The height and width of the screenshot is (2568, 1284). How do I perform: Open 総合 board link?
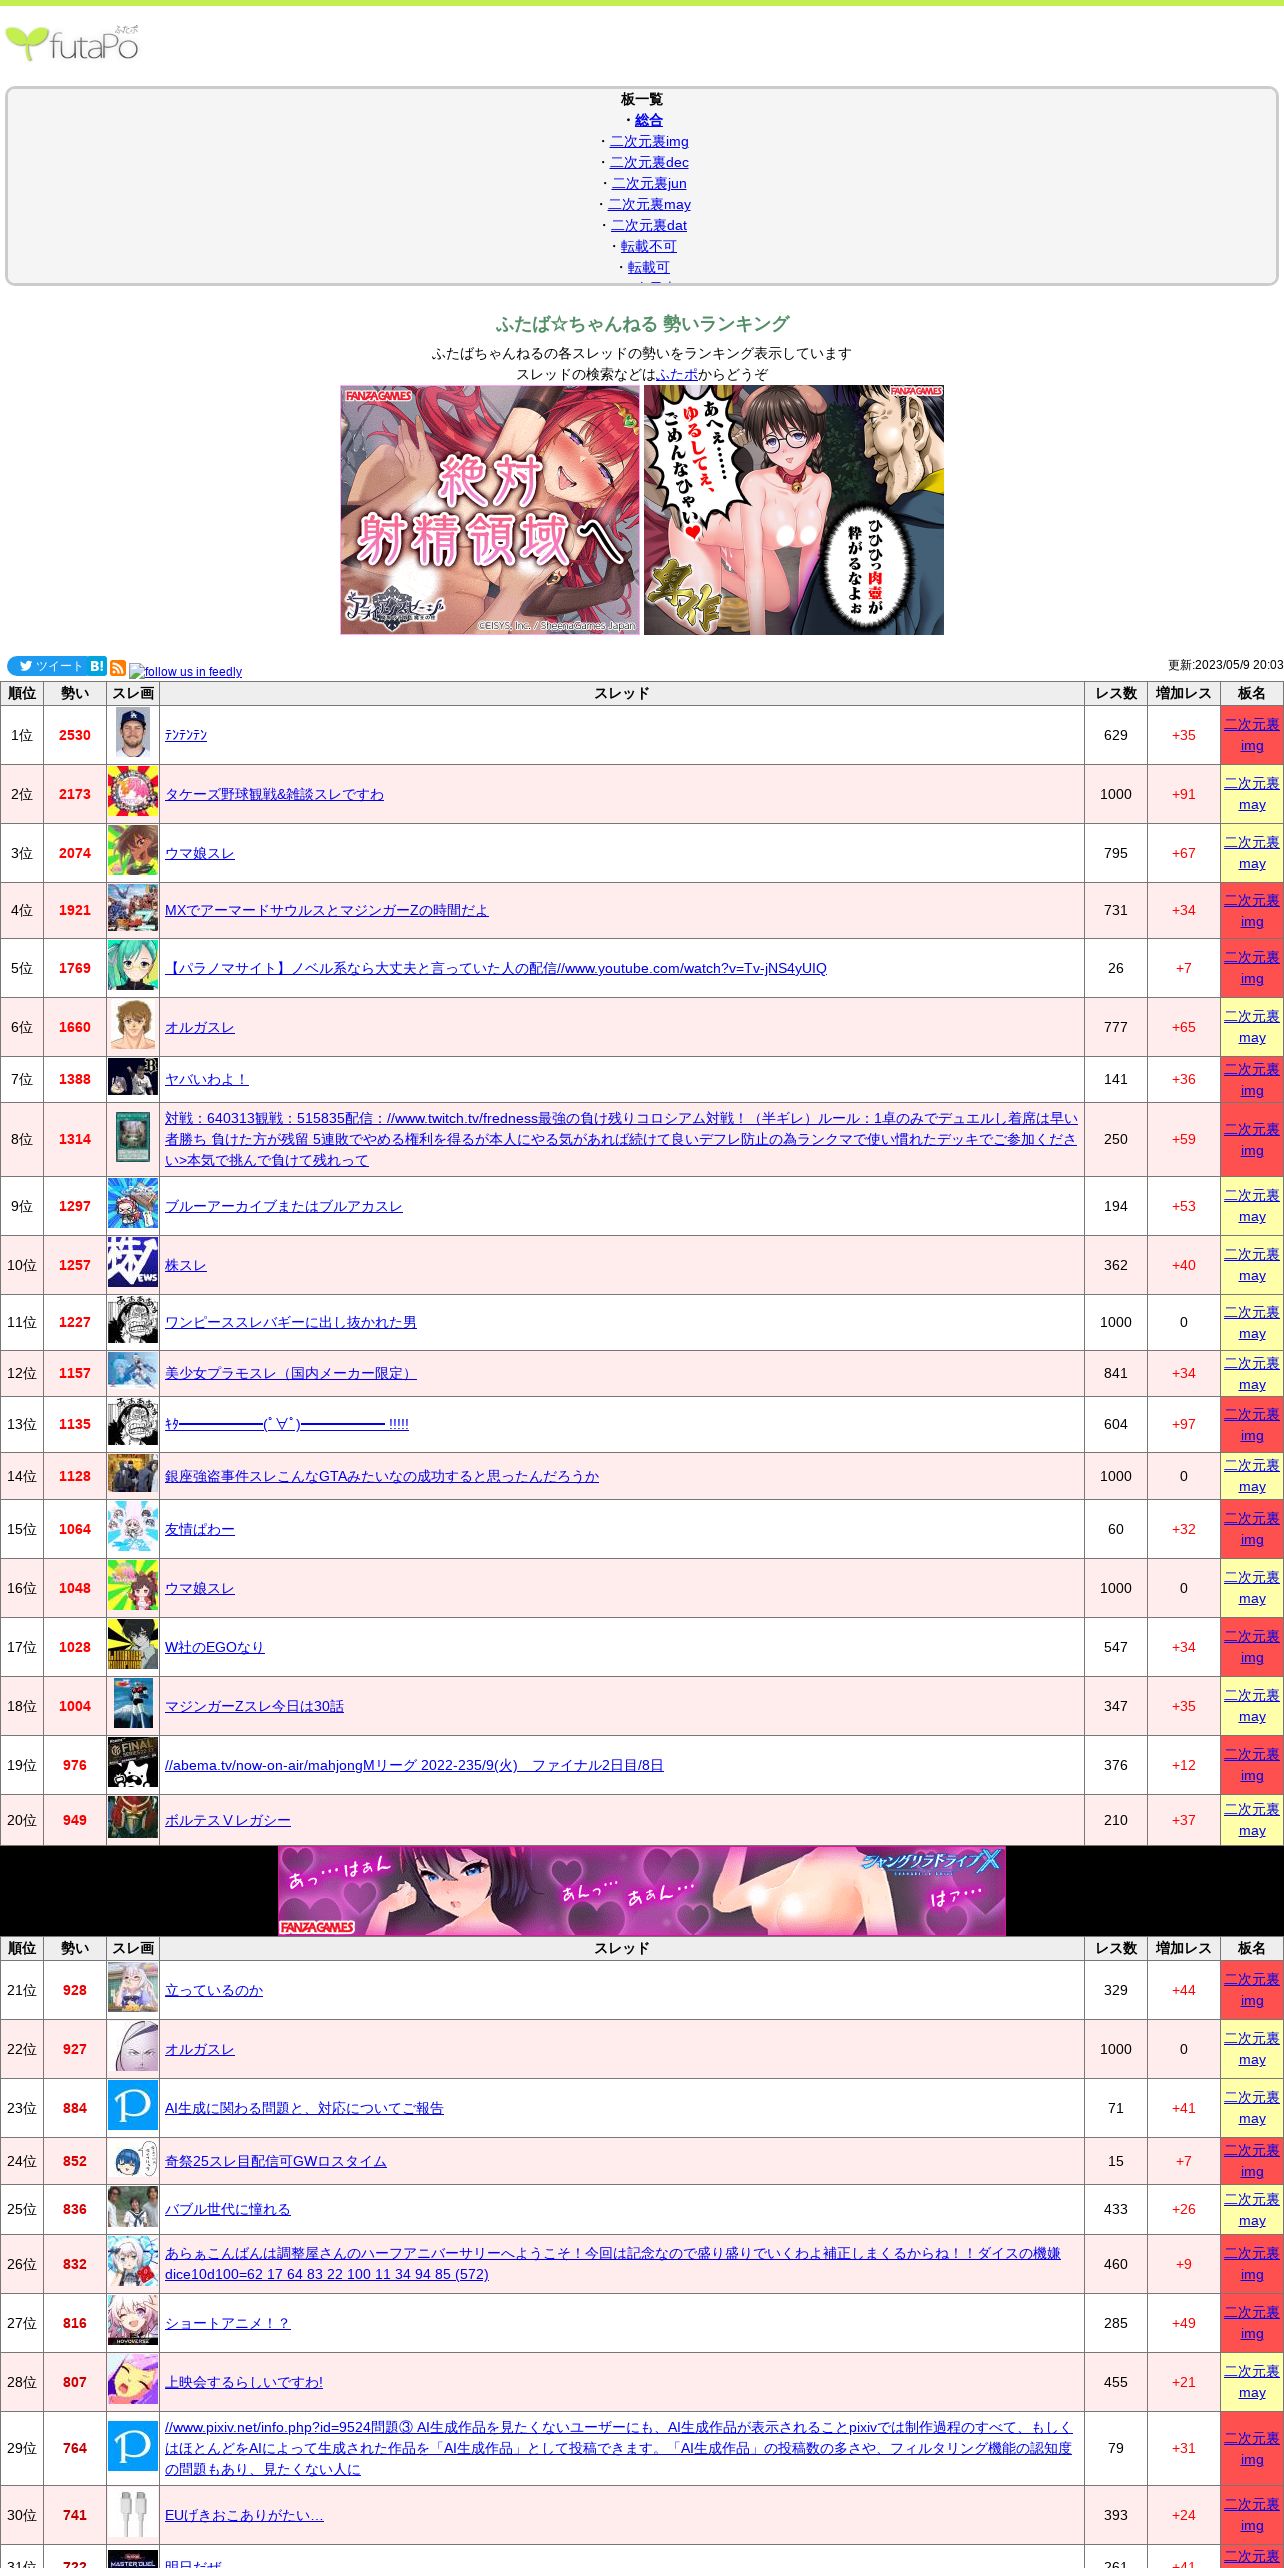(649, 120)
